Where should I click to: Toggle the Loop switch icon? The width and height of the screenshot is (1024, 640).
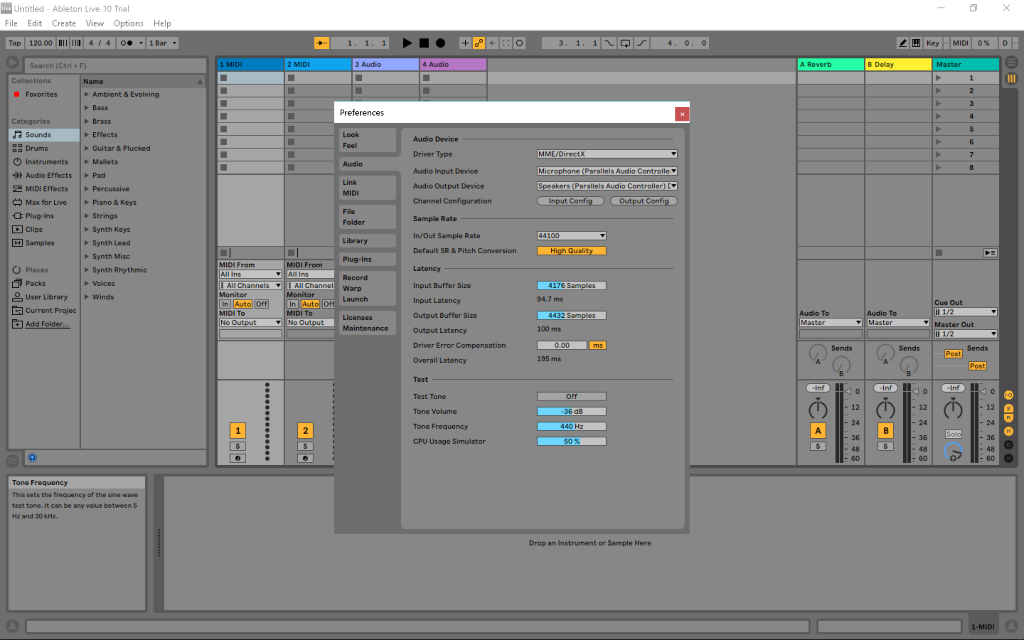tap(626, 43)
